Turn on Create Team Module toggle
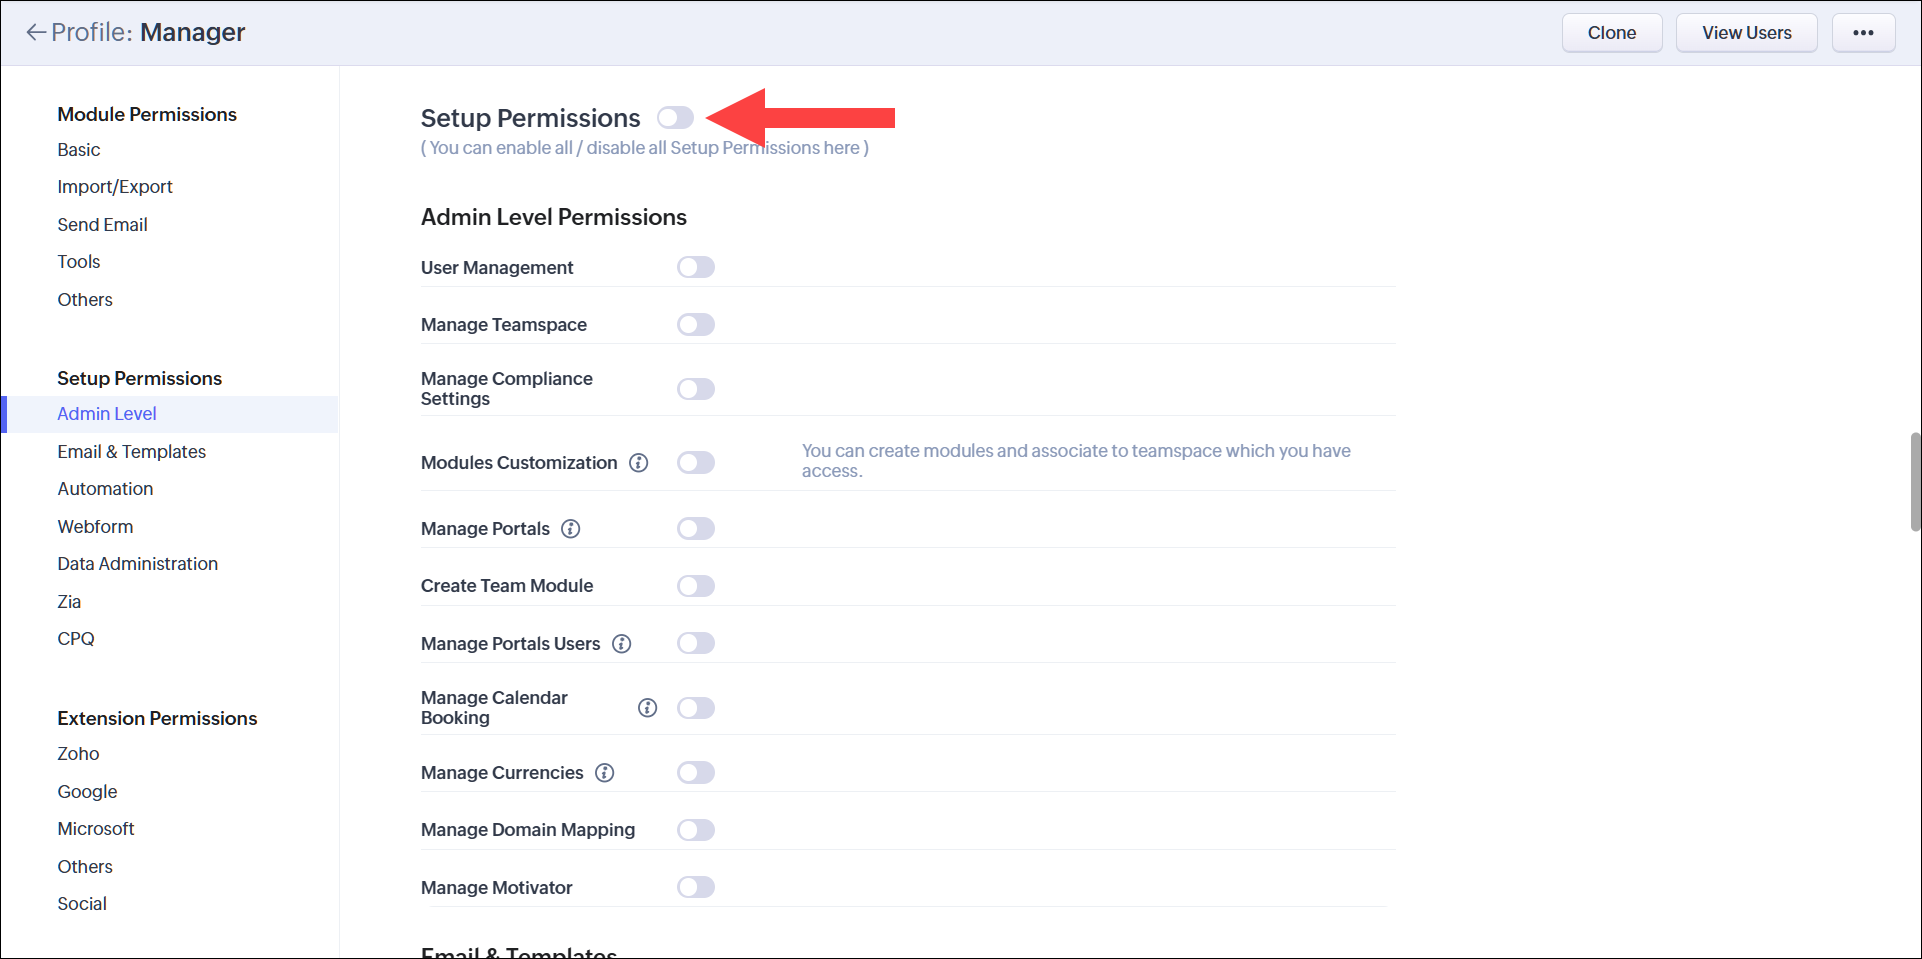 click(x=695, y=586)
